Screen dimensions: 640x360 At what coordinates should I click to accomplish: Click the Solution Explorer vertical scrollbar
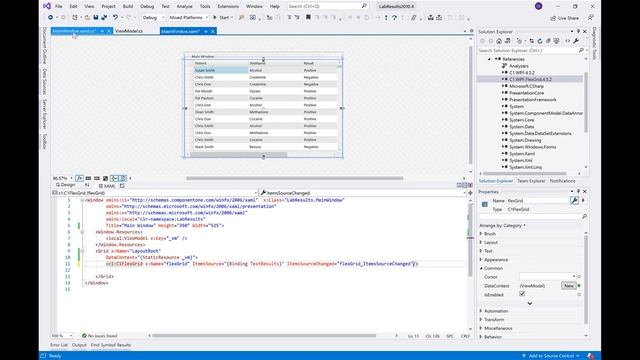(x=586, y=102)
